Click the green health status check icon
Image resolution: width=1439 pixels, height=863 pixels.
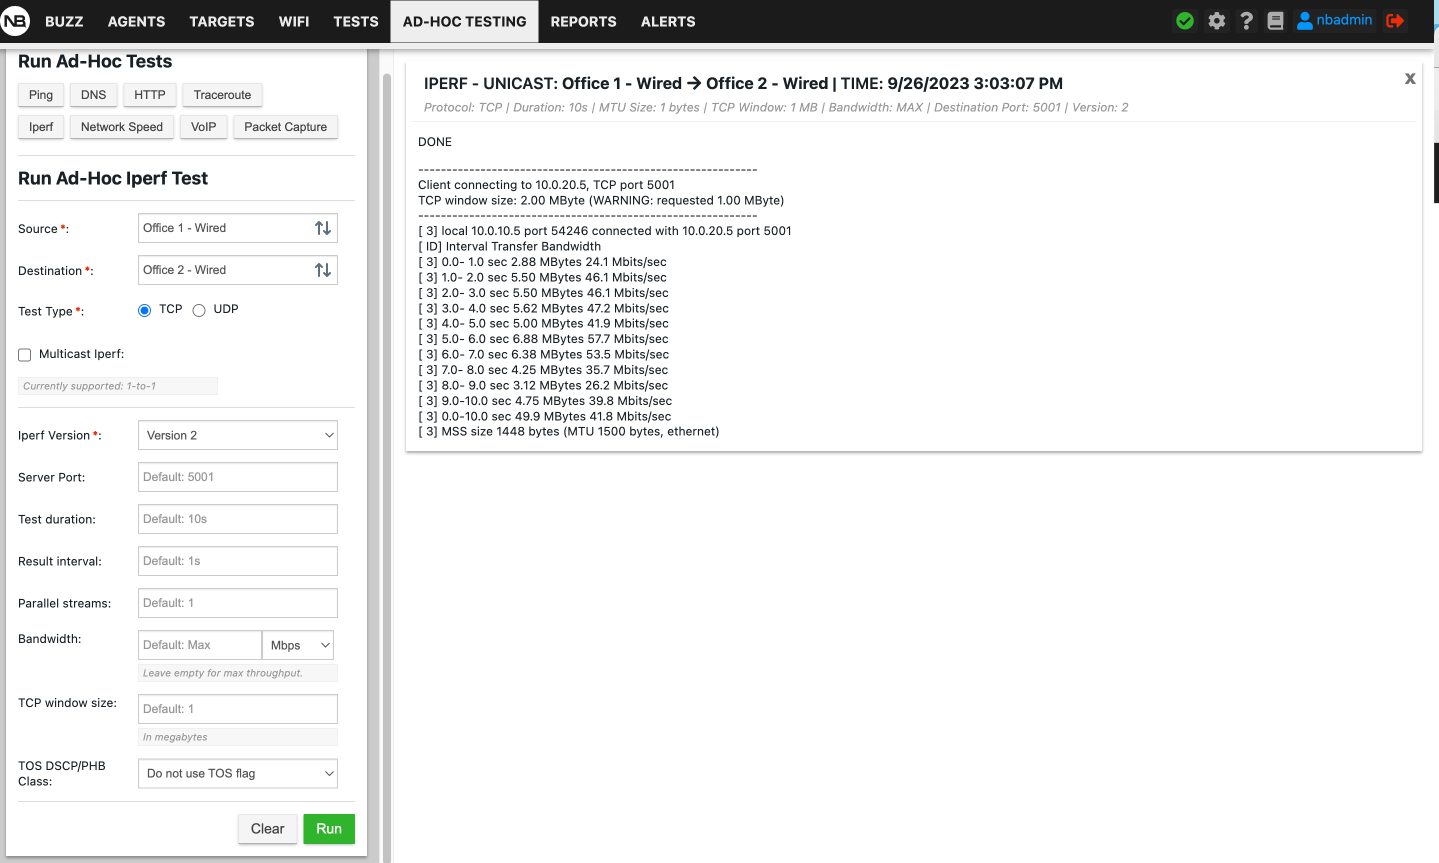[x=1184, y=20]
